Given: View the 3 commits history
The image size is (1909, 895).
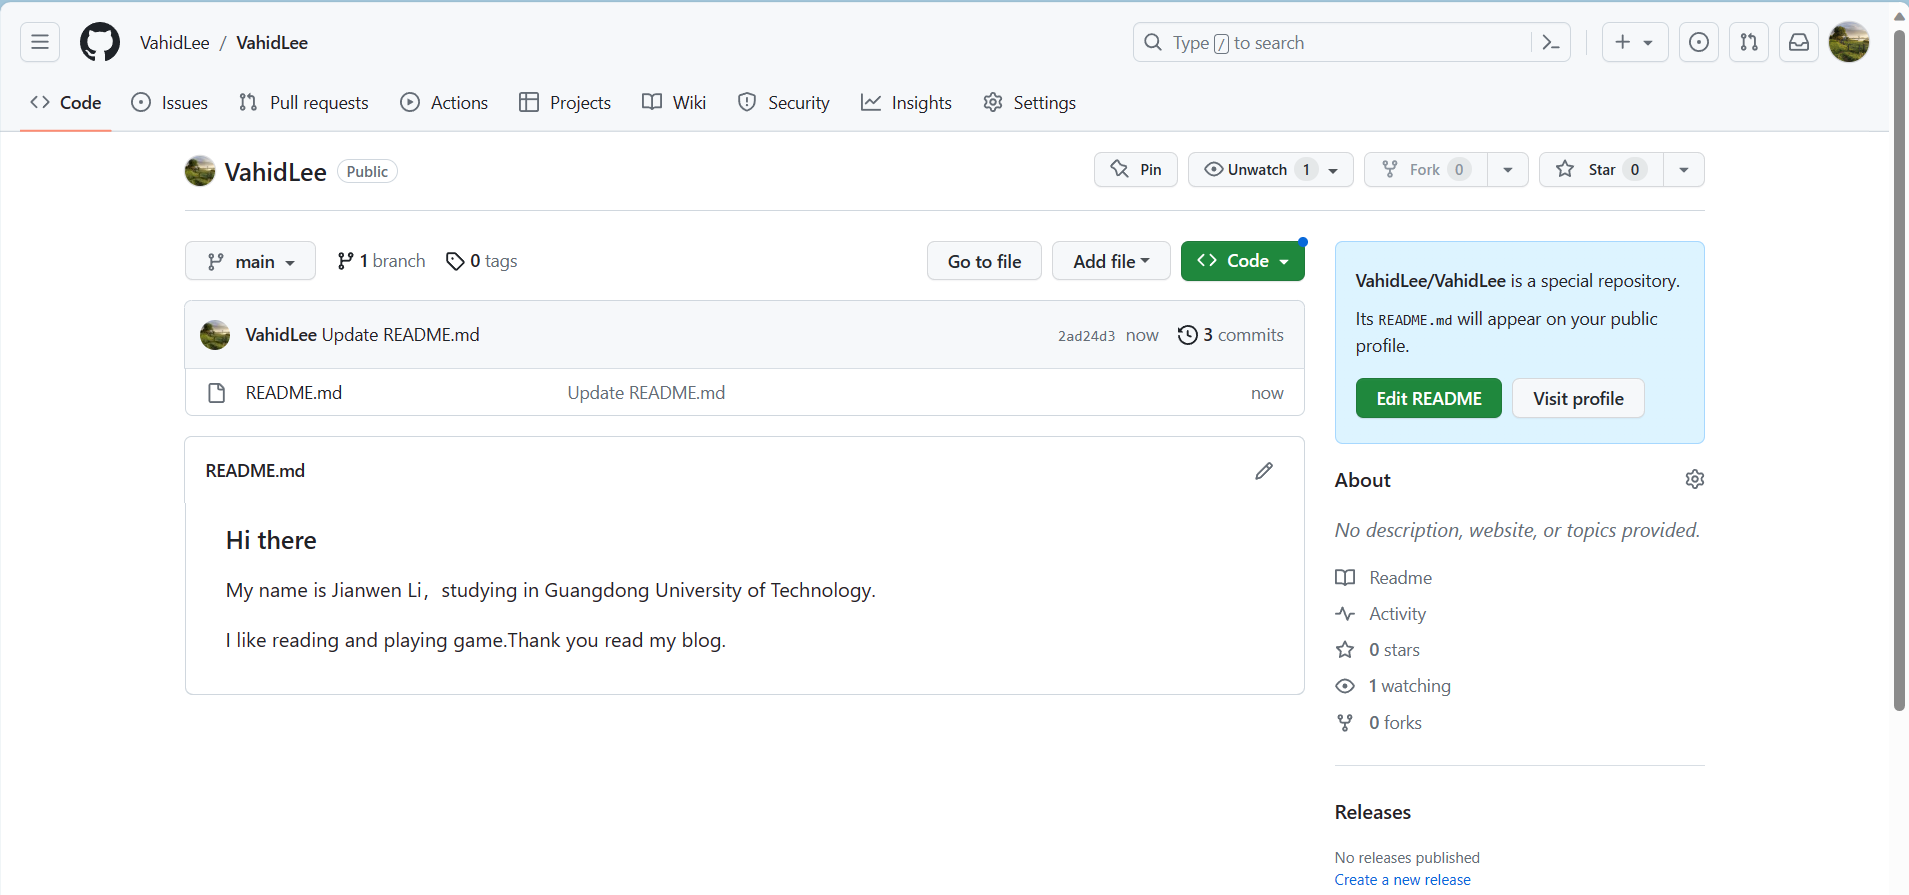Looking at the screenshot, I should pyautogui.click(x=1231, y=335).
